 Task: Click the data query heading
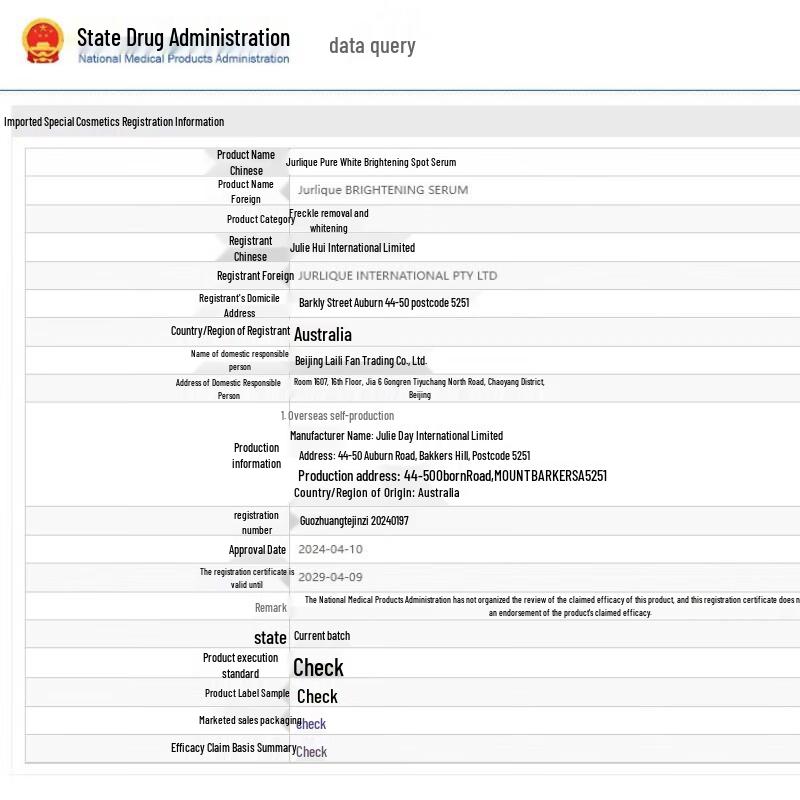tap(372, 46)
